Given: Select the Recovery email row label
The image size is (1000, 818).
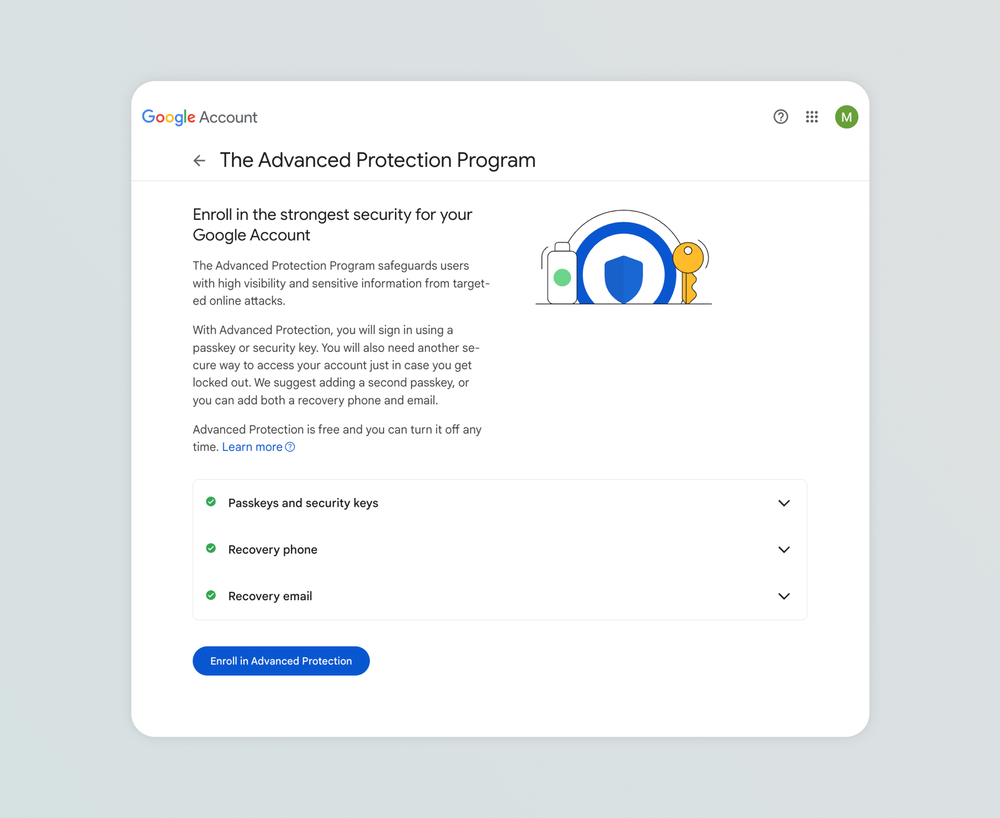Looking at the screenshot, I should coord(270,596).
